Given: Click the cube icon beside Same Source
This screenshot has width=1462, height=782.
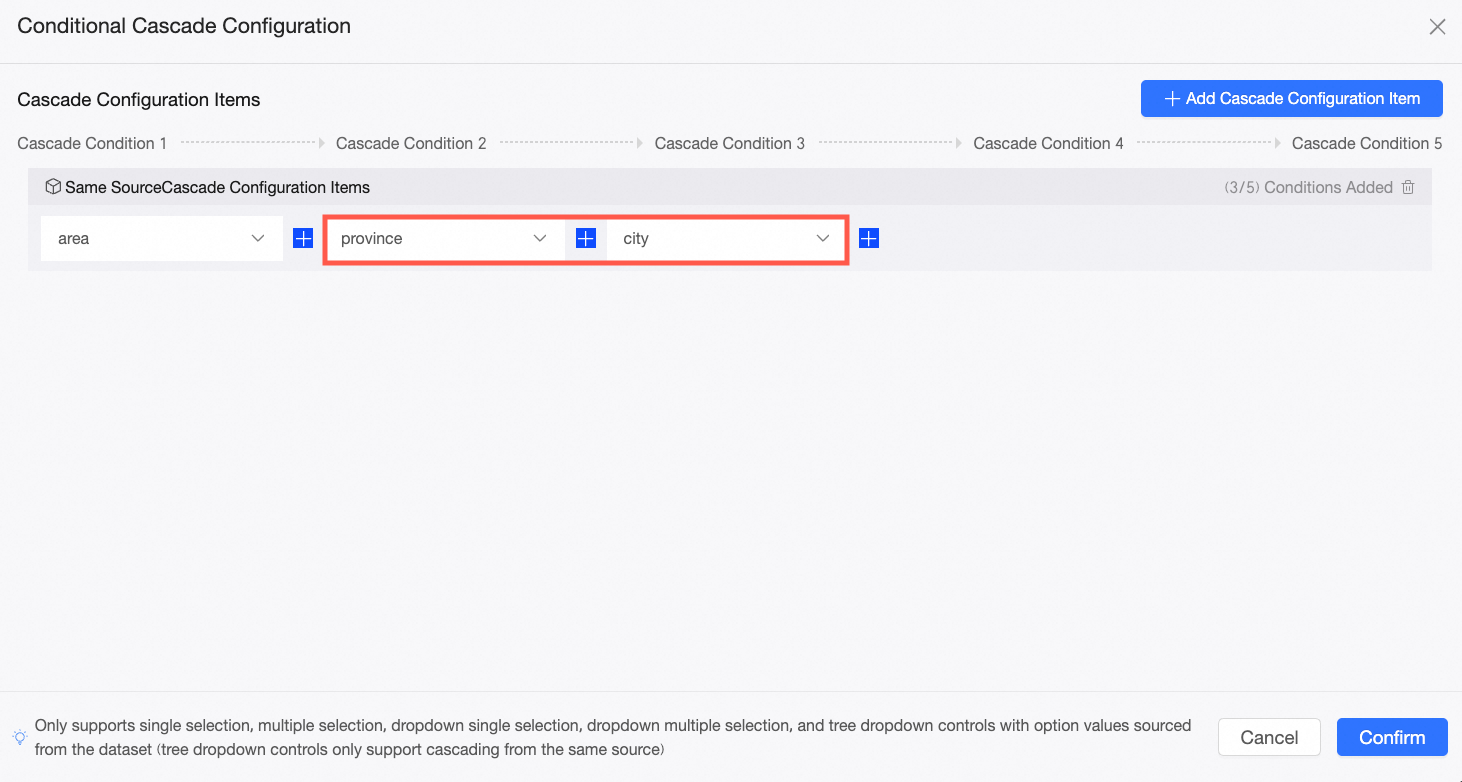Looking at the screenshot, I should click(53, 187).
